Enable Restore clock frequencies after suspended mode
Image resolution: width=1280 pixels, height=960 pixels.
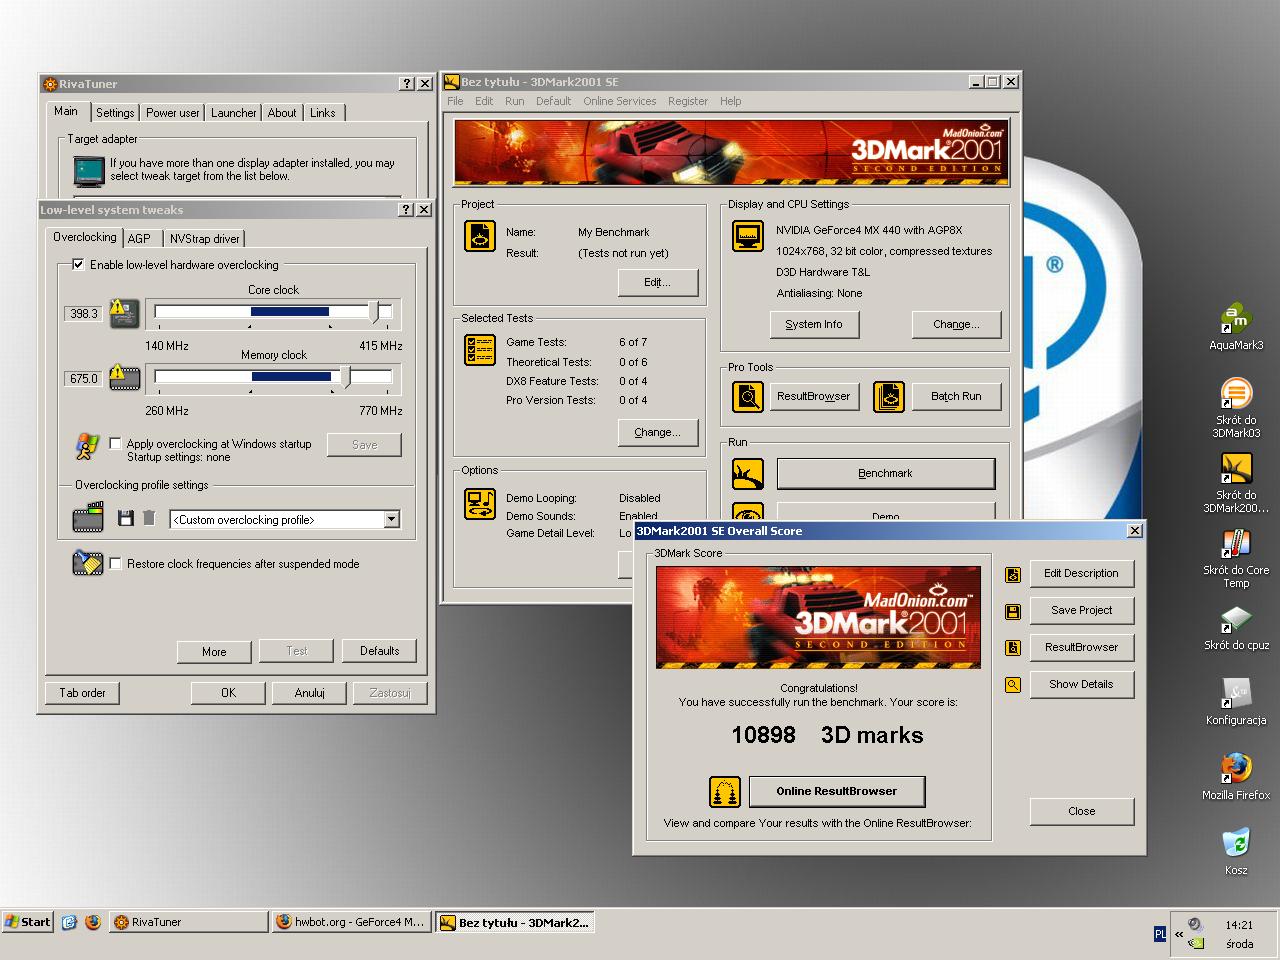click(x=115, y=564)
